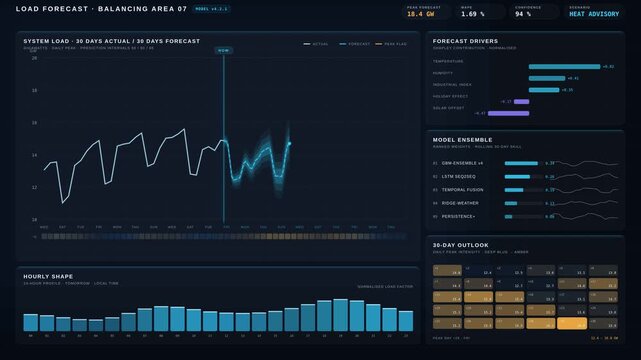Click the first Hourly Shape bar at hour 00

31,322
